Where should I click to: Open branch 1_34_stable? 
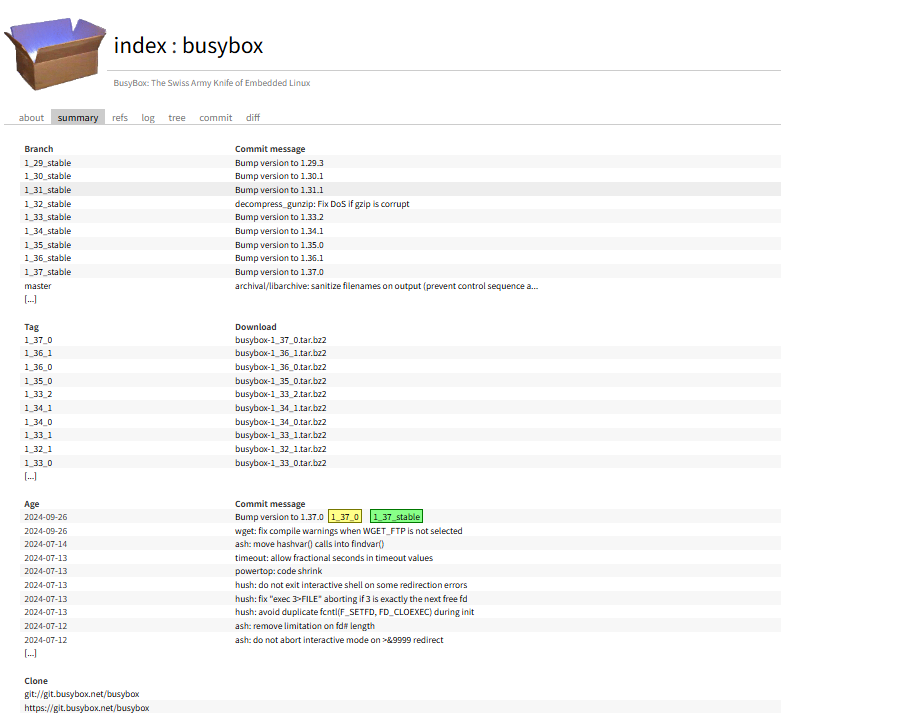tap(48, 230)
